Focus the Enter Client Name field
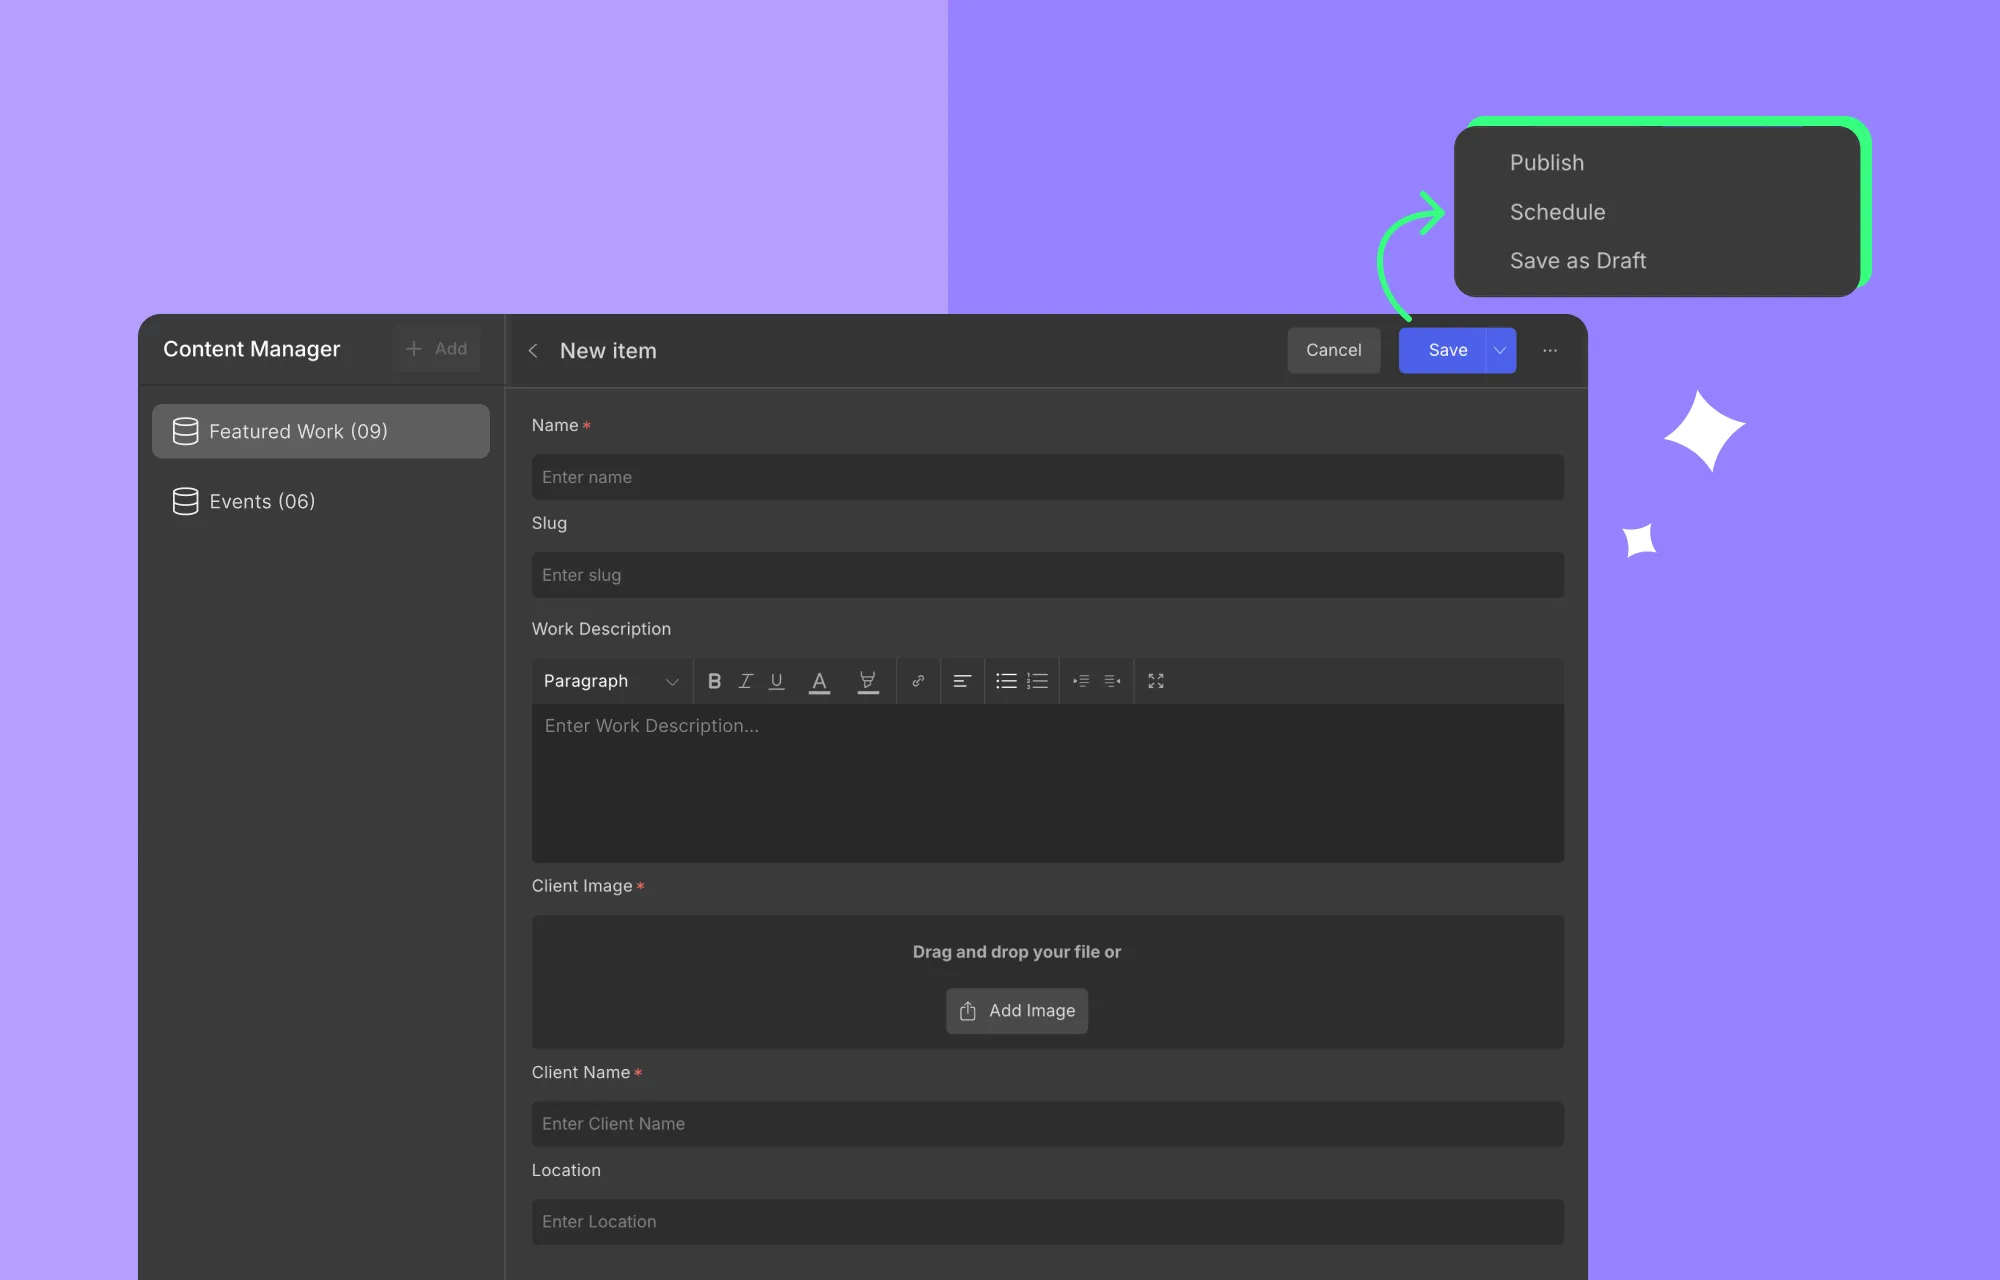Image resolution: width=2000 pixels, height=1280 pixels. (1047, 1124)
